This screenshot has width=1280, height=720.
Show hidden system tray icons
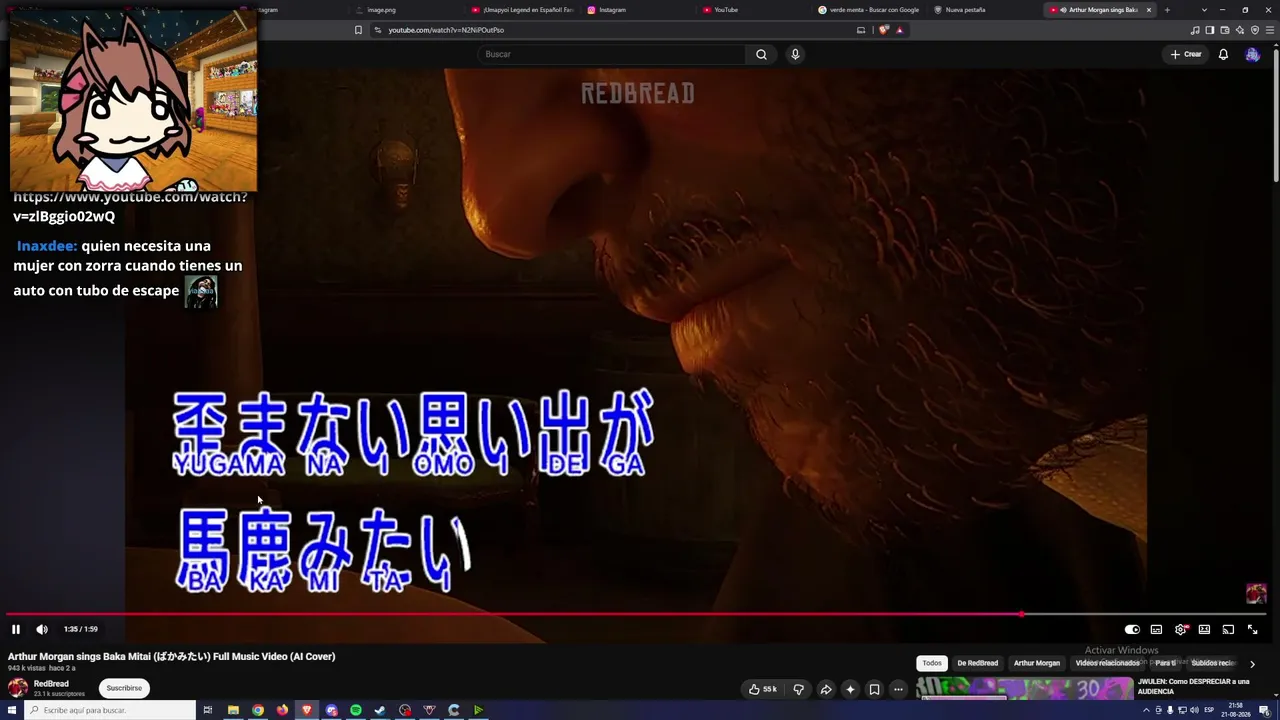point(1146,710)
